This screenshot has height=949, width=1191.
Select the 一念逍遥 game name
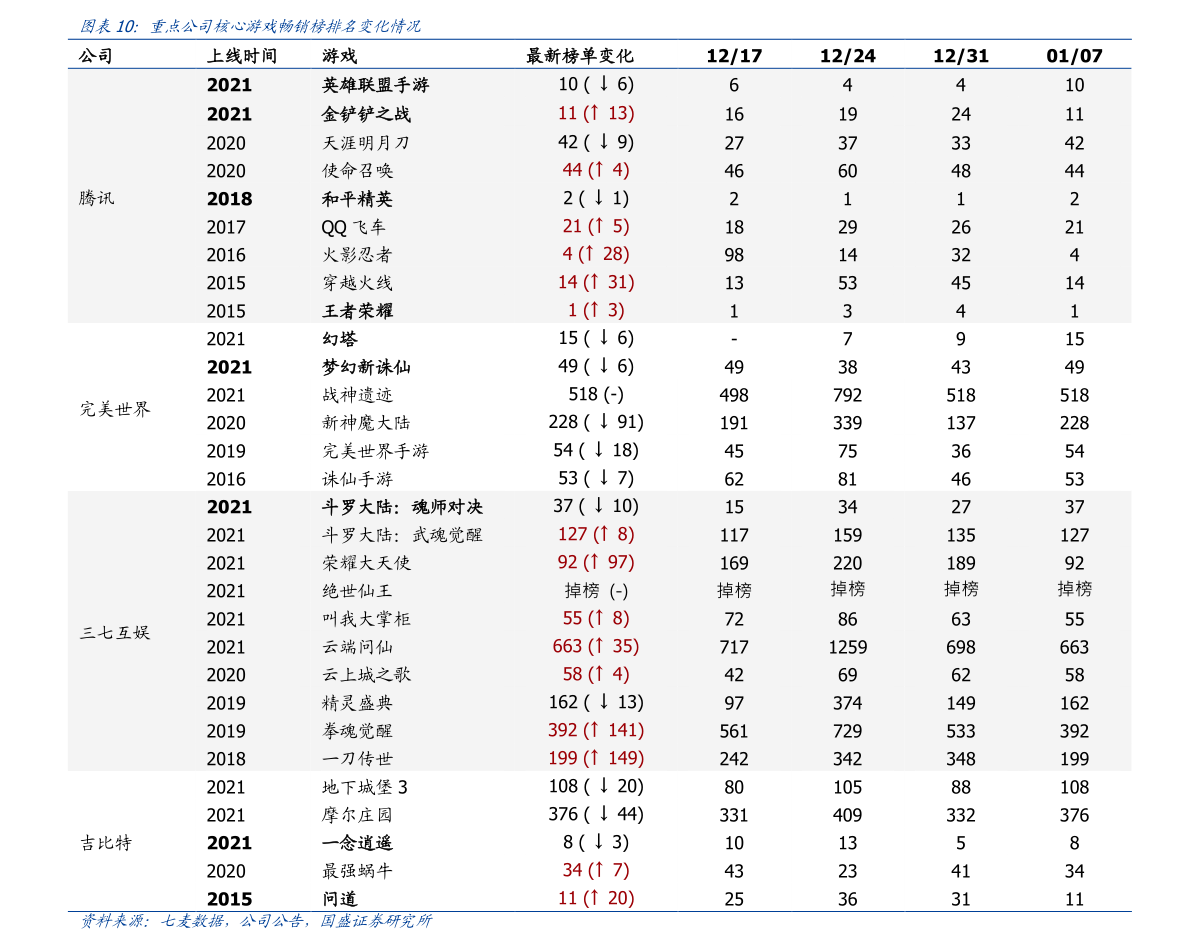(357, 843)
